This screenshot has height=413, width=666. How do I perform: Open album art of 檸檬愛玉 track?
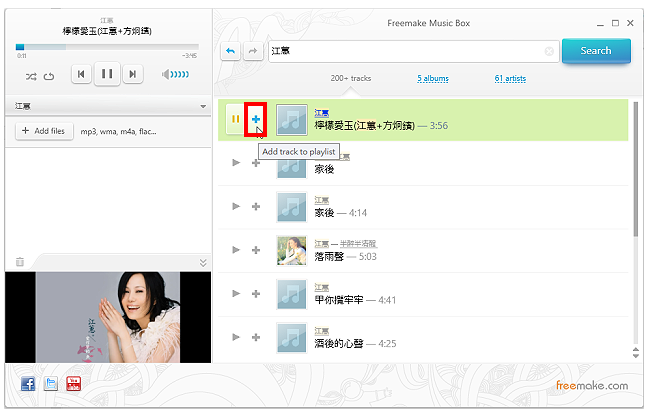click(x=292, y=120)
